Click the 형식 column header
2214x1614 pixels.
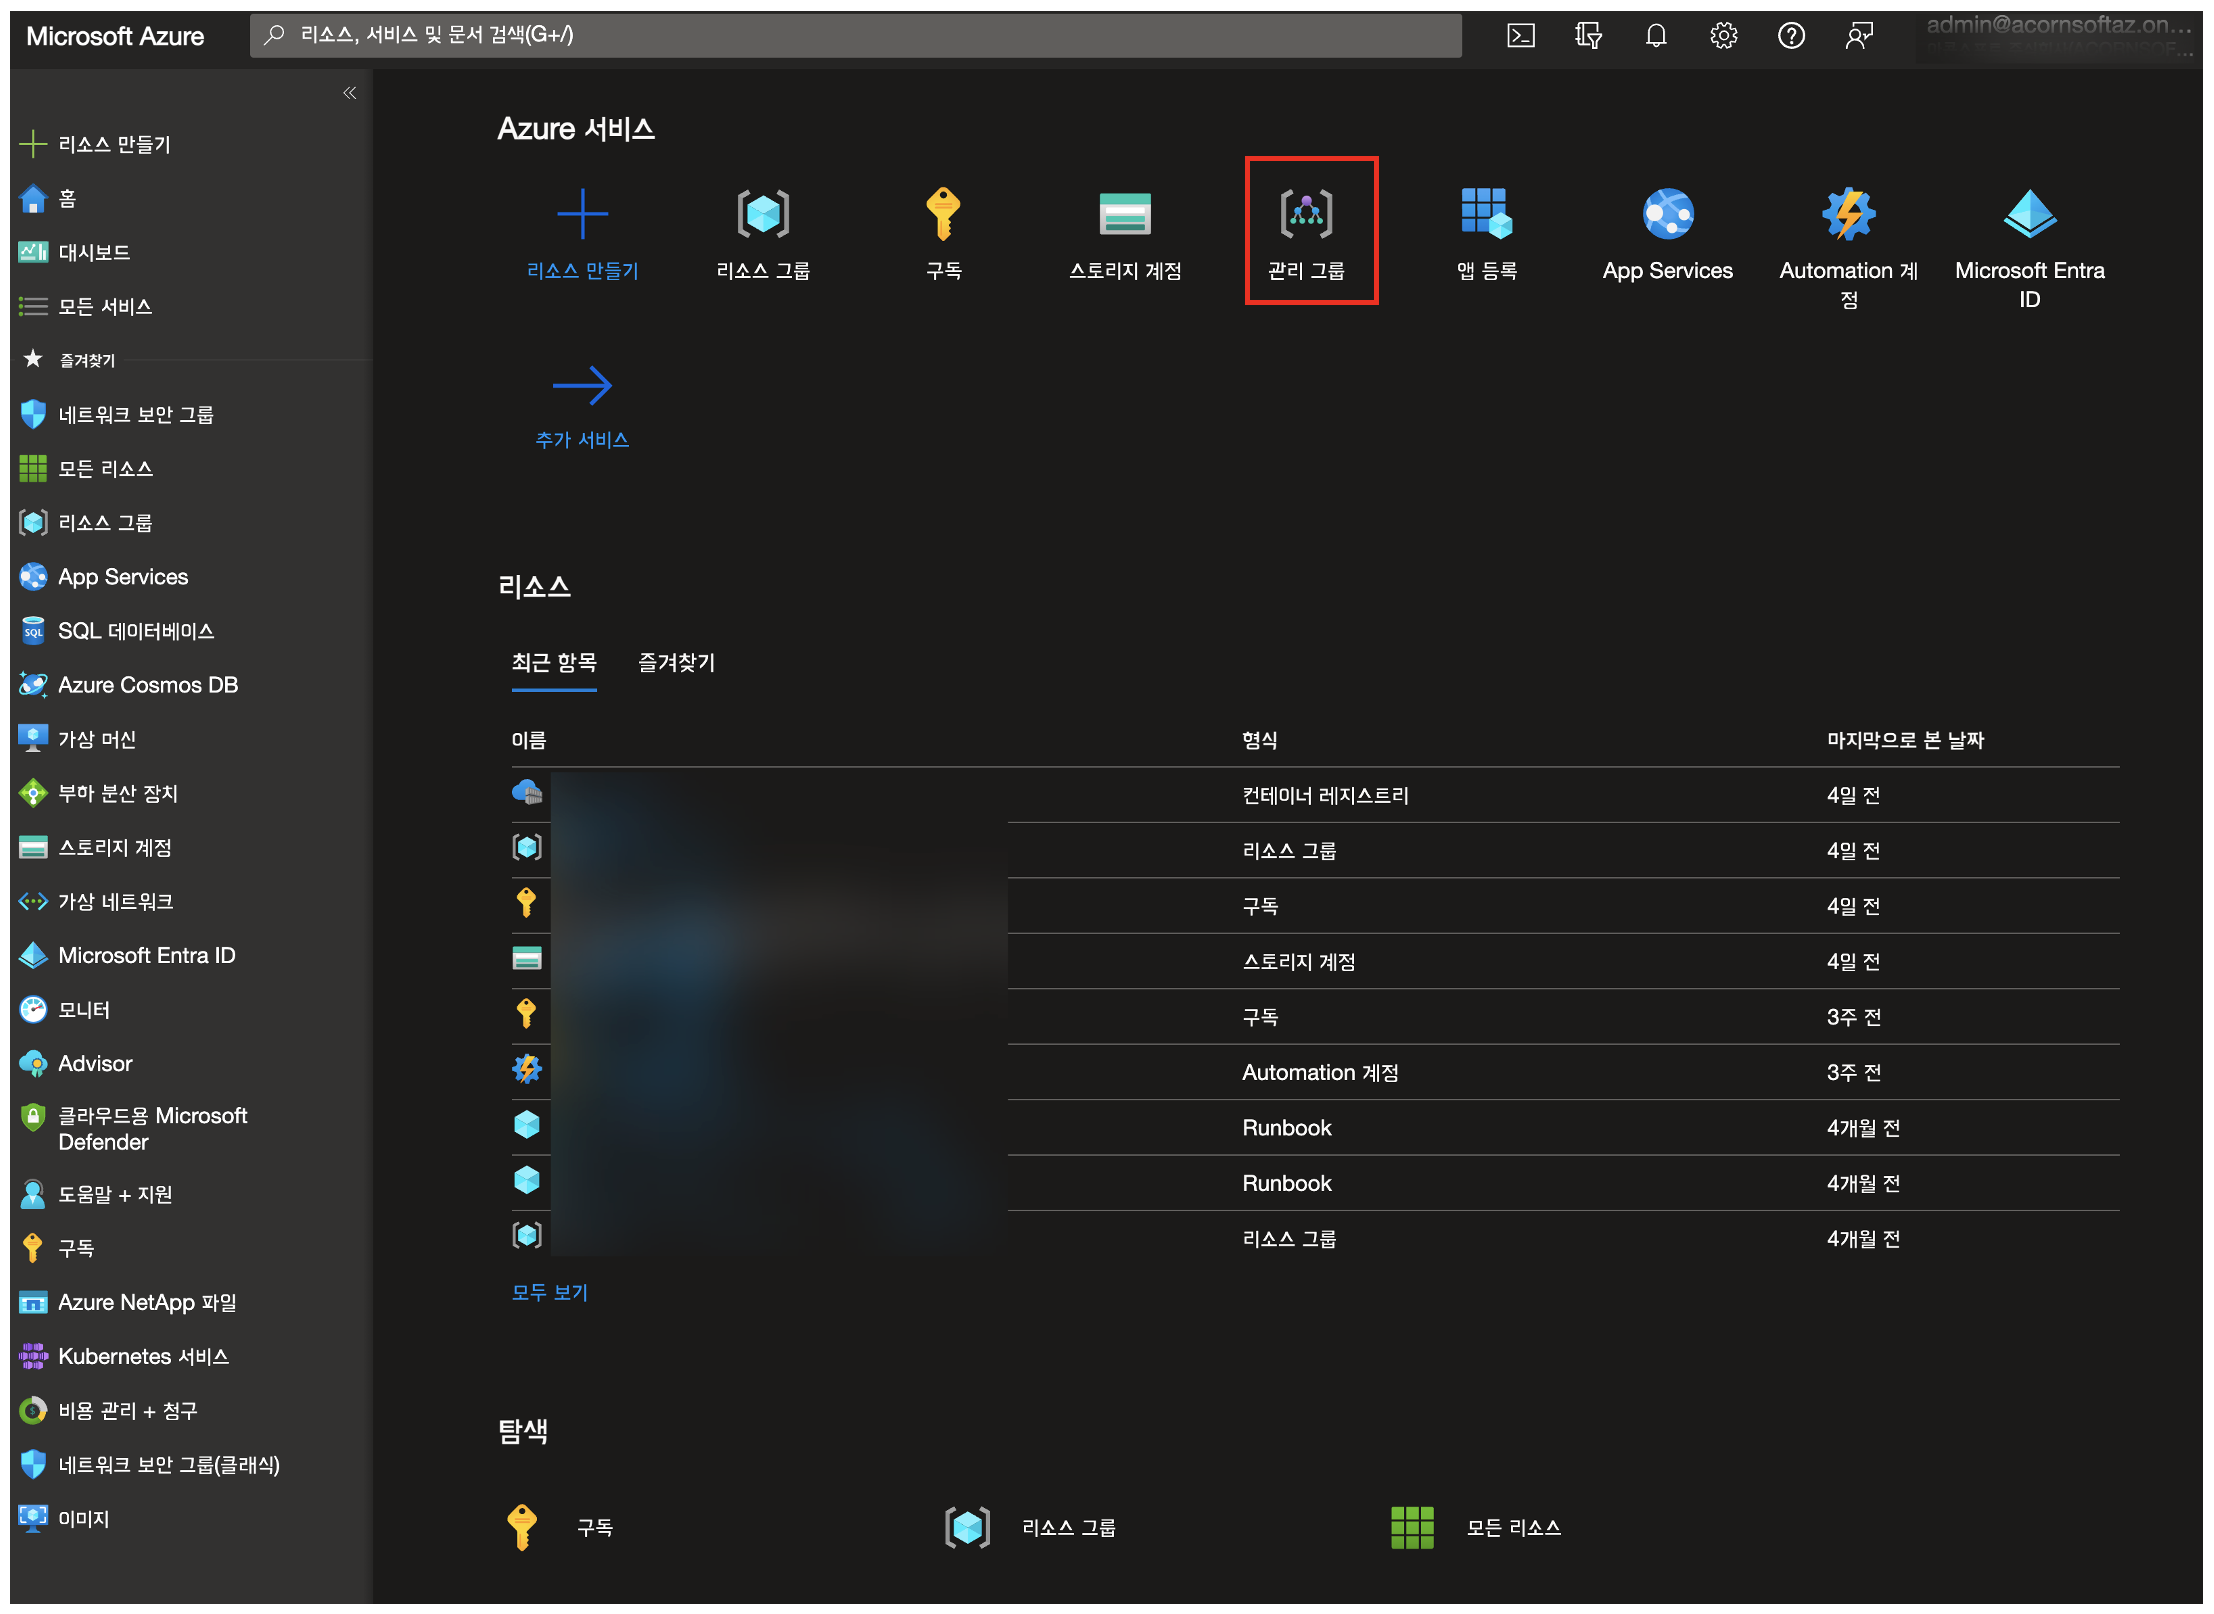coord(1260,740)
